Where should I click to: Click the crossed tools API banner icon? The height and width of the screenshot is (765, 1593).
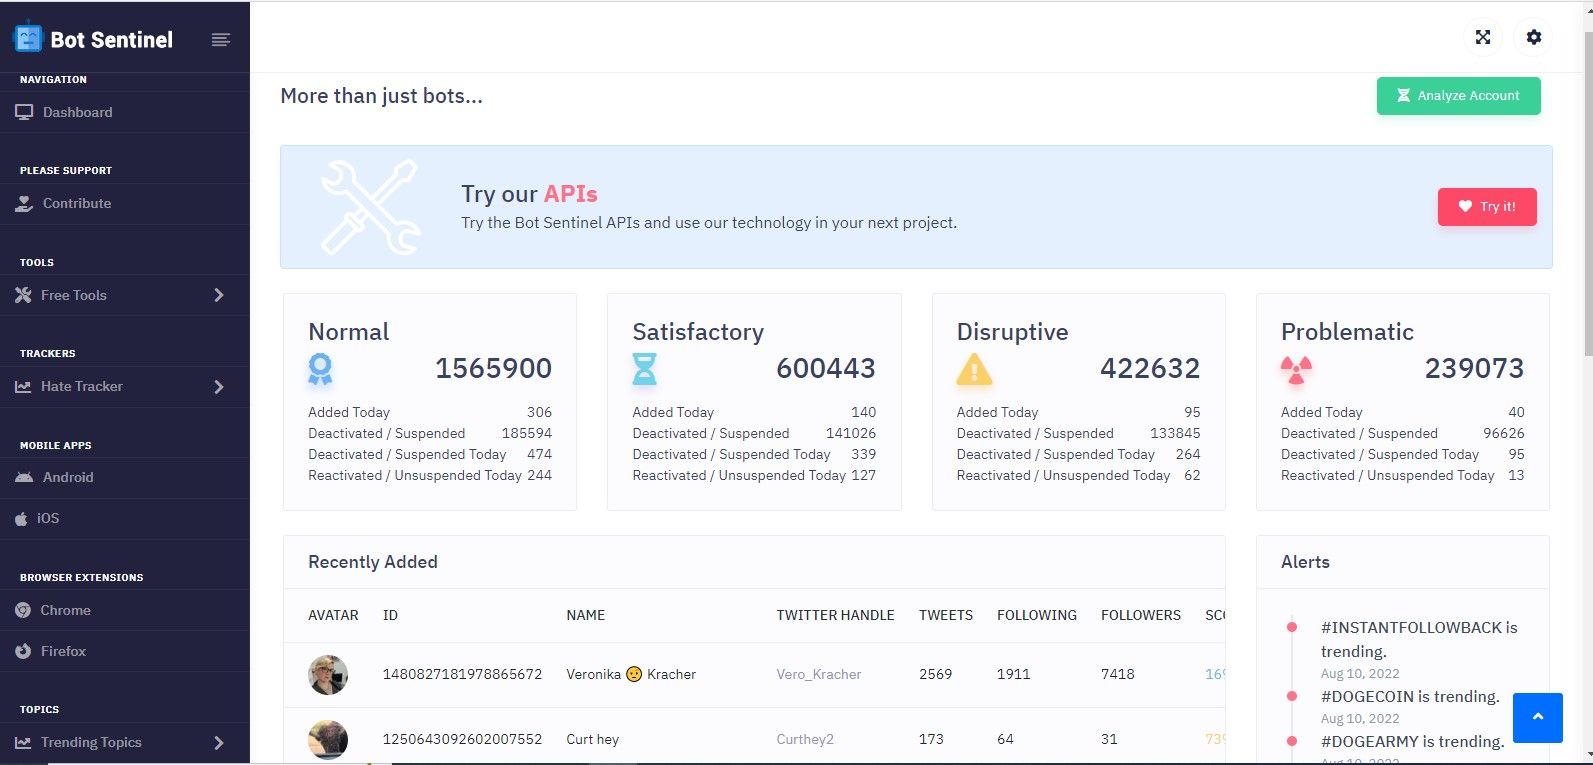370,207
